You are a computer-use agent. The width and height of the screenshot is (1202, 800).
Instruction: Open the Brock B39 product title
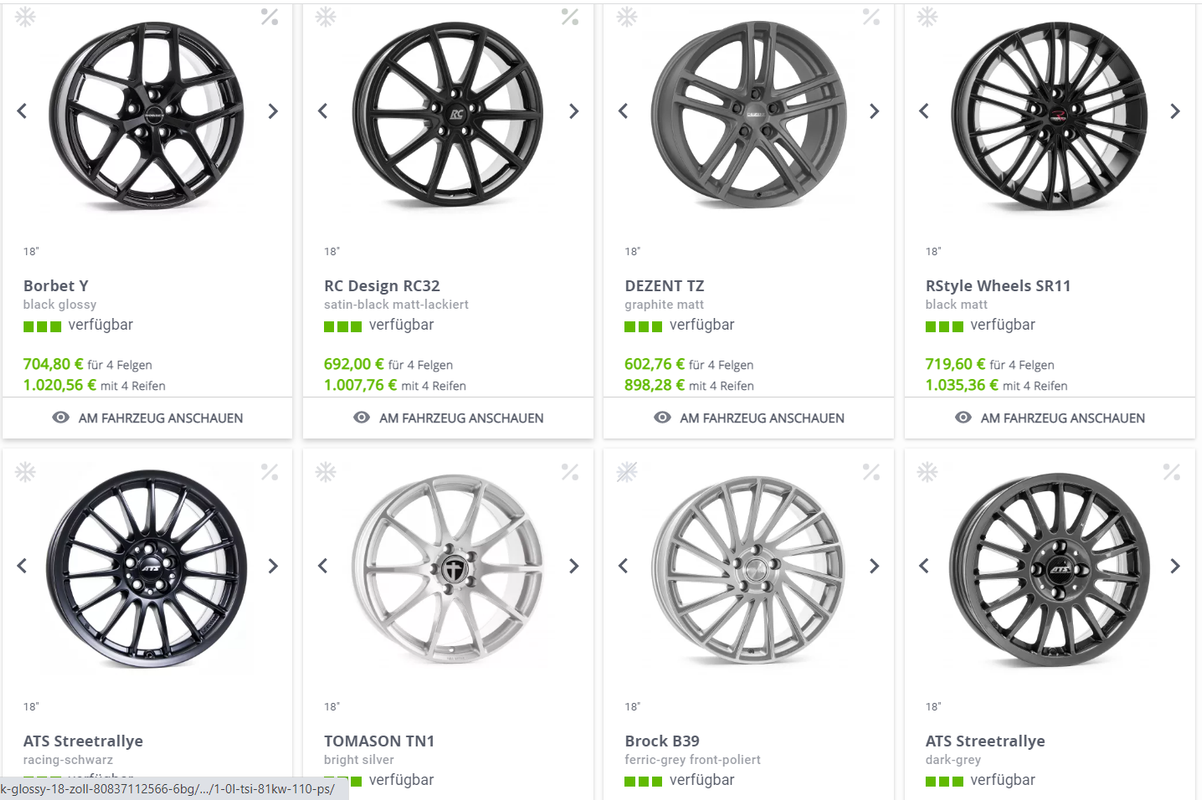[662, 741]
